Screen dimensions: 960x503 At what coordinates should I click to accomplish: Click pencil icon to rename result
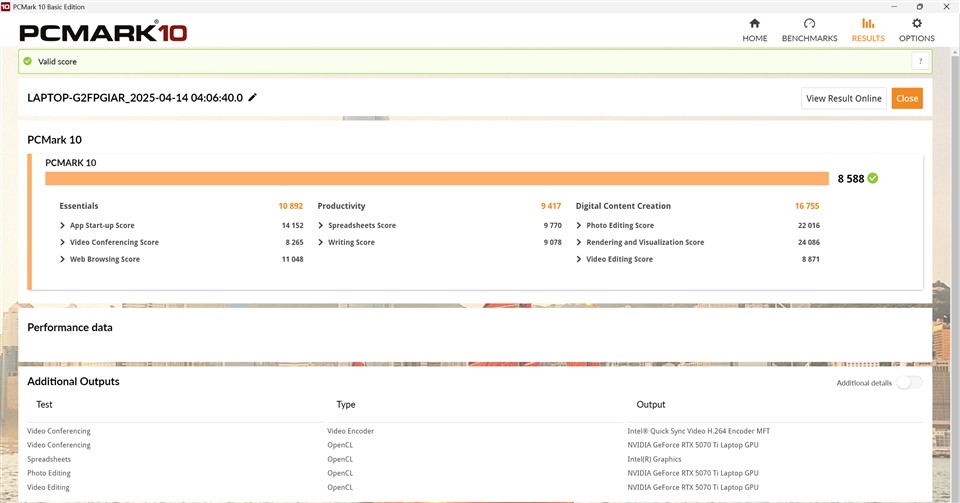click(253, 98)
